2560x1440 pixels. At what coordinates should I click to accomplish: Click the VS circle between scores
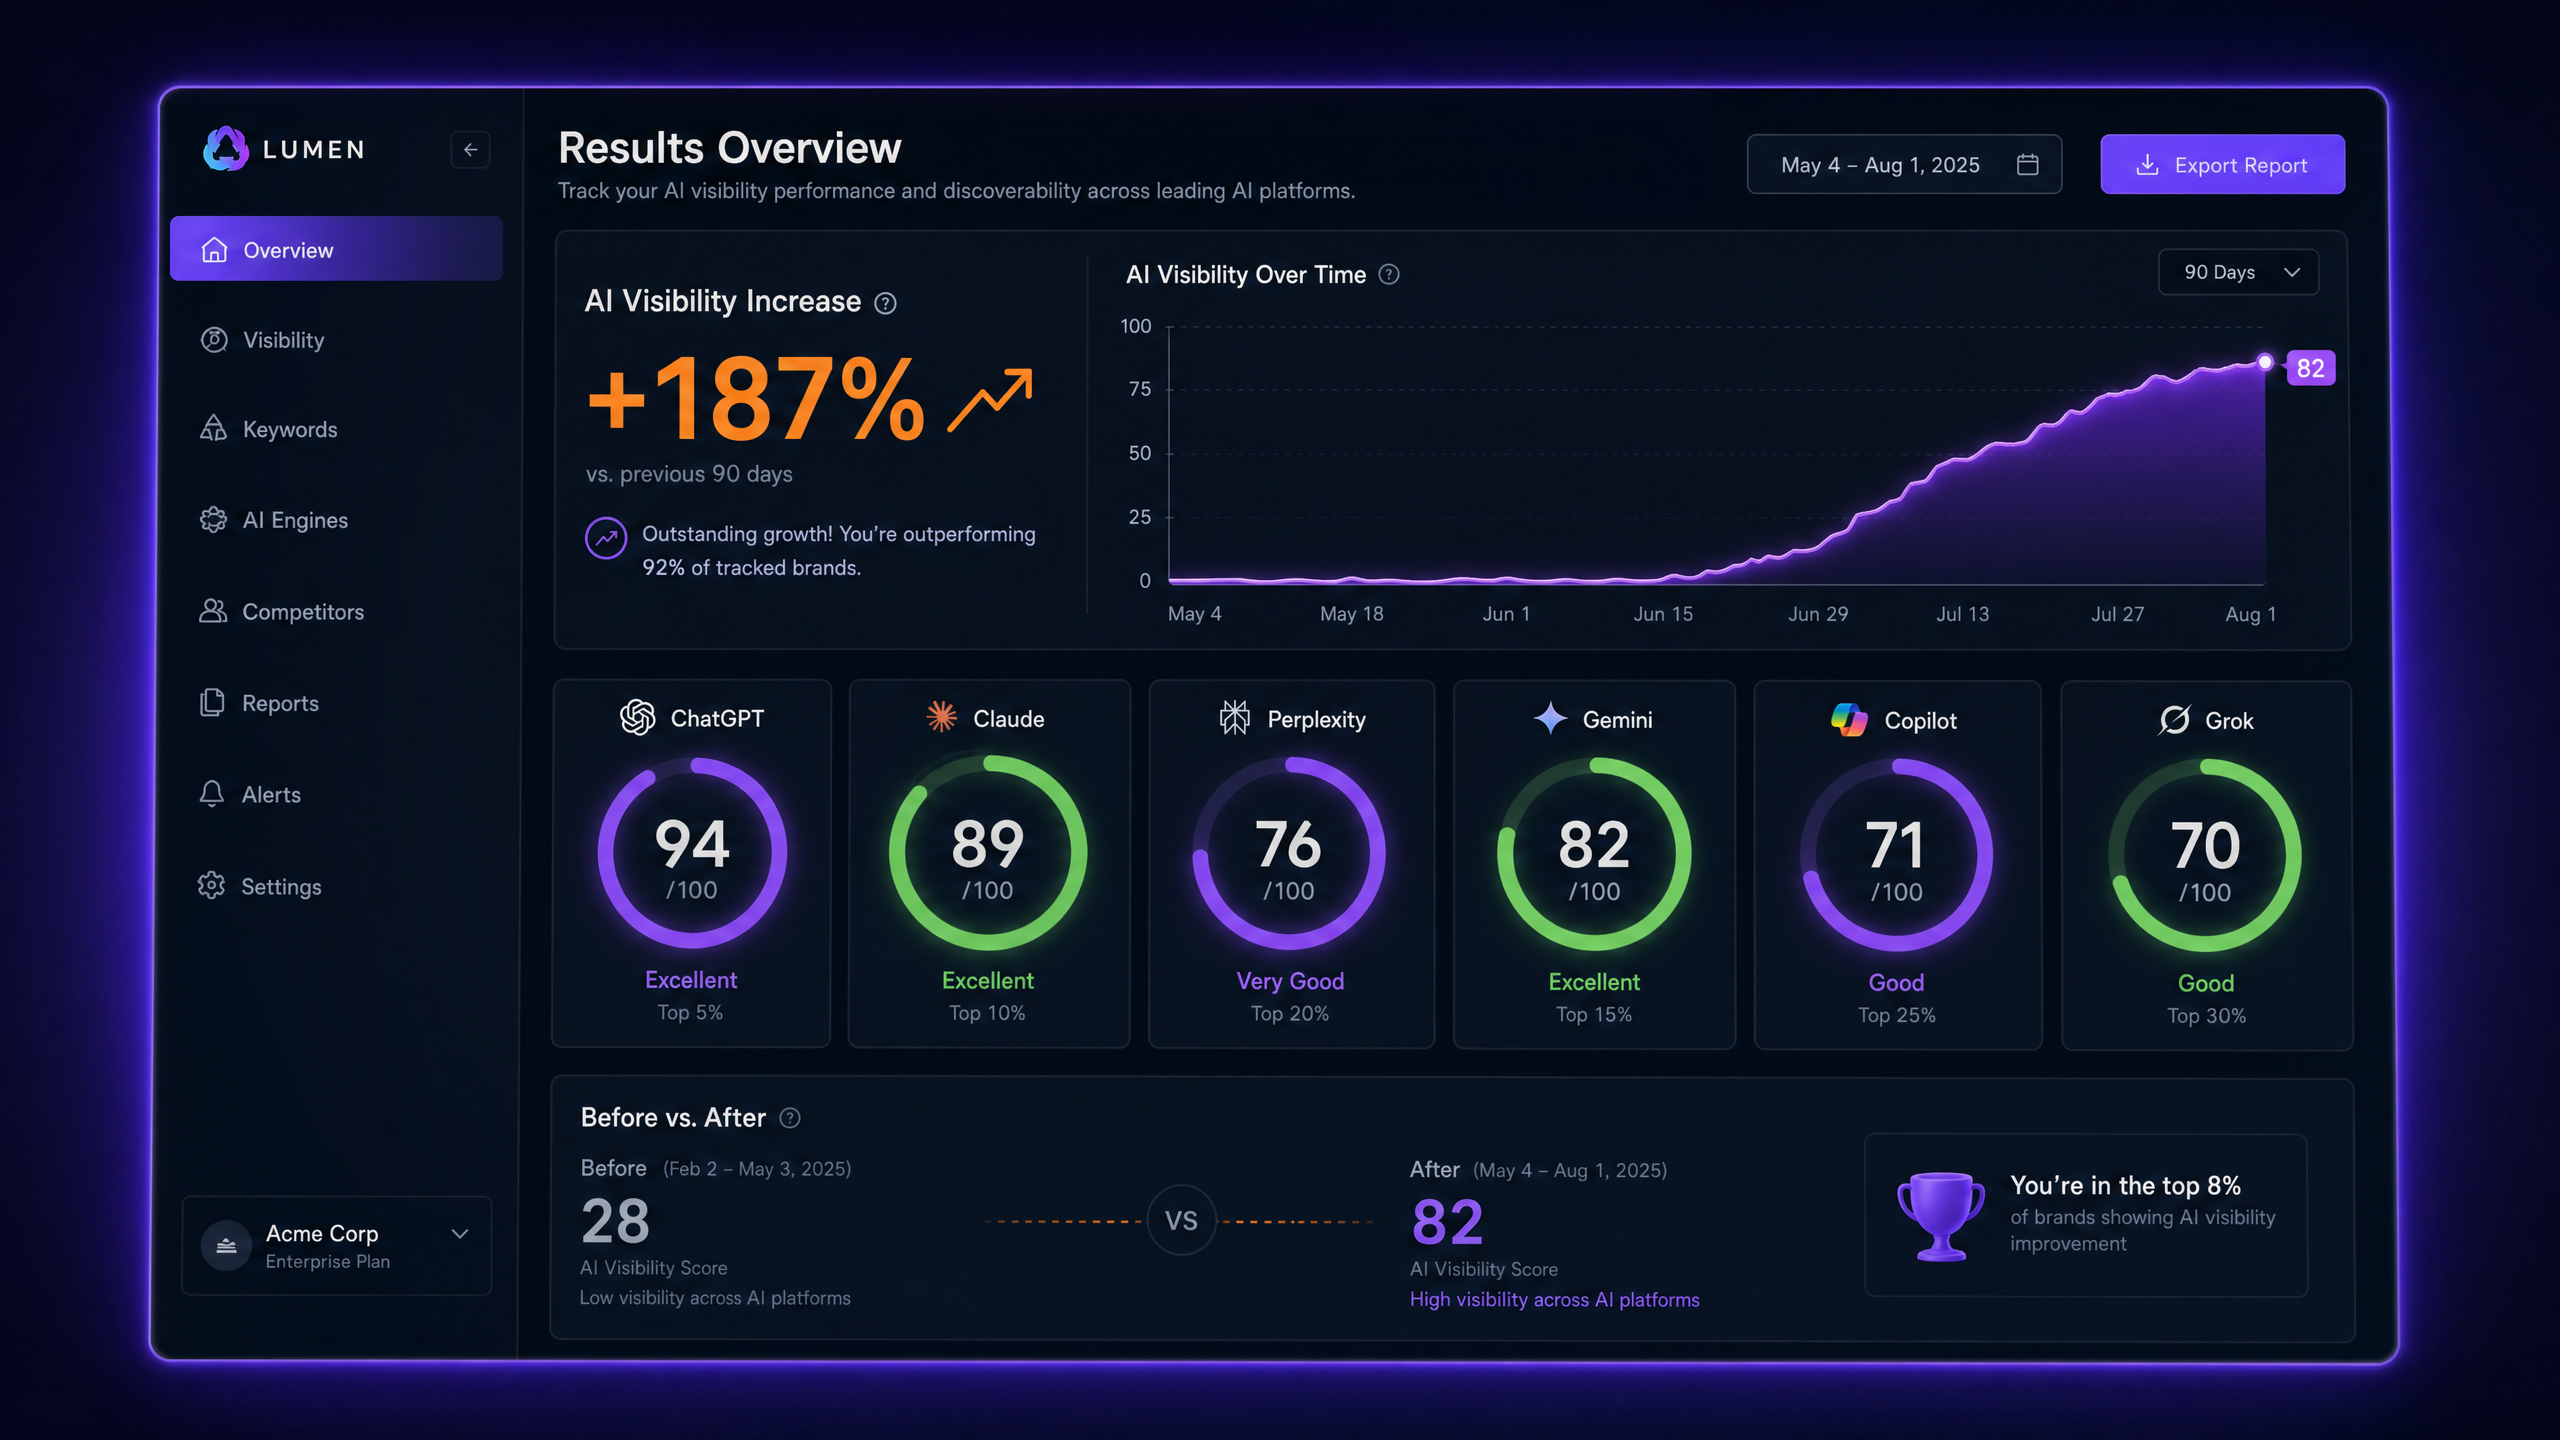tap(1181, 1220)
